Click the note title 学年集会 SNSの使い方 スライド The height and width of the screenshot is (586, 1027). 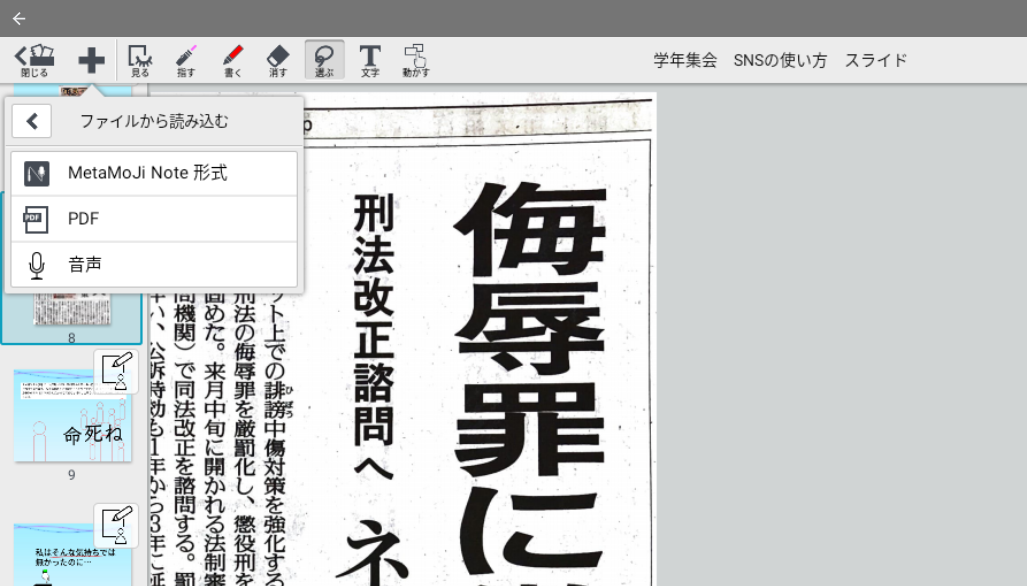coord(780,60)
